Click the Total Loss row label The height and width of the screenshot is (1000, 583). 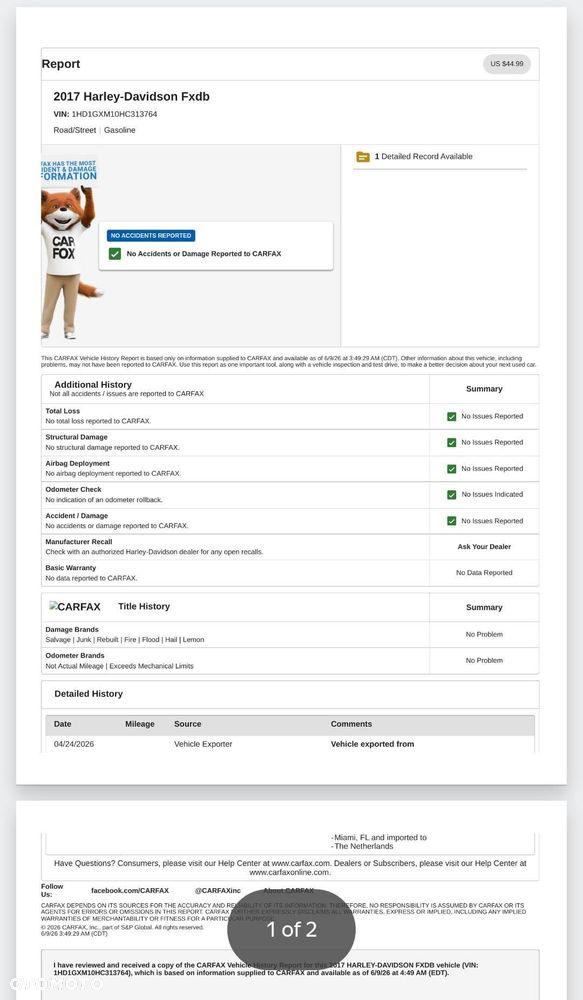tap(63, 411)
